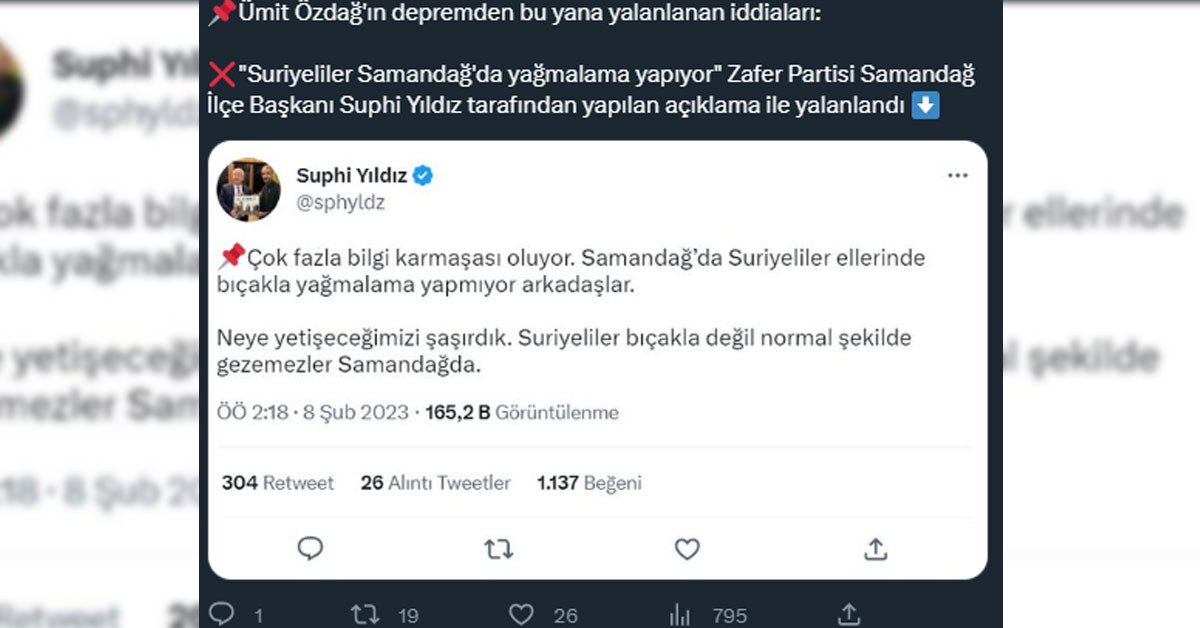Open view analytics icon showing 795
This screenshot has height=628, width=1200.
(x=680, y=613)
